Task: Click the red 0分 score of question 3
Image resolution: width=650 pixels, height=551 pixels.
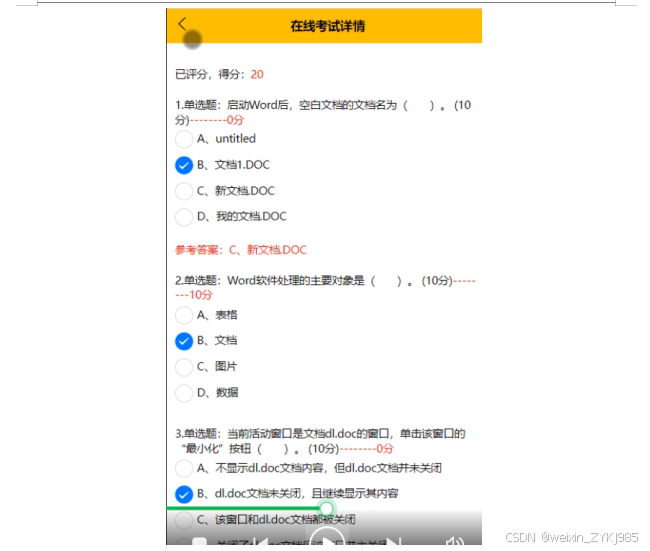Action: 385,449
